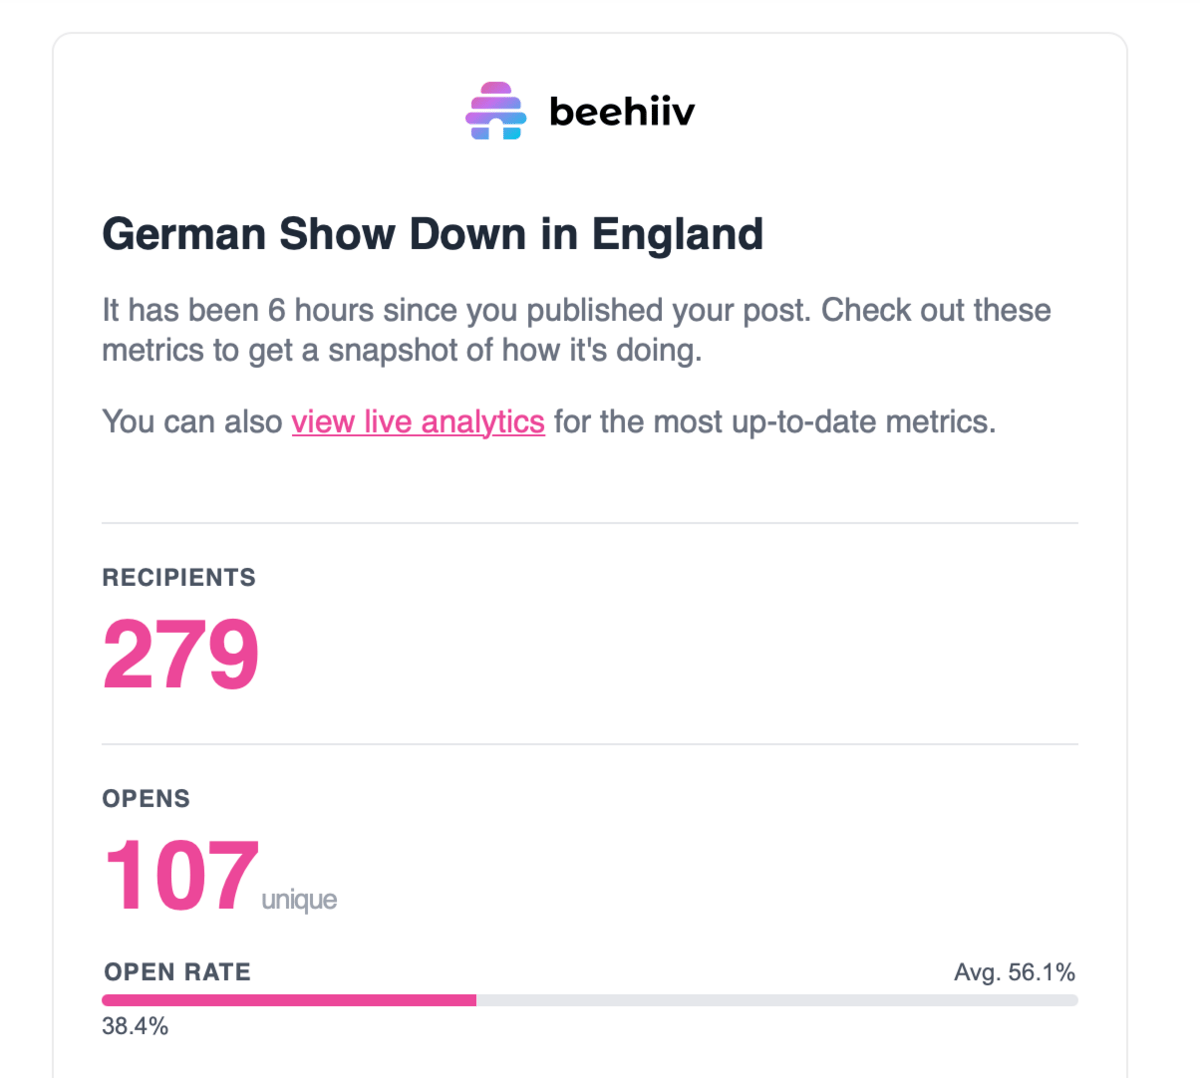Open the view live analytics link
The height and width of the screenshot is (1078, 1200).
pos(418,422)
